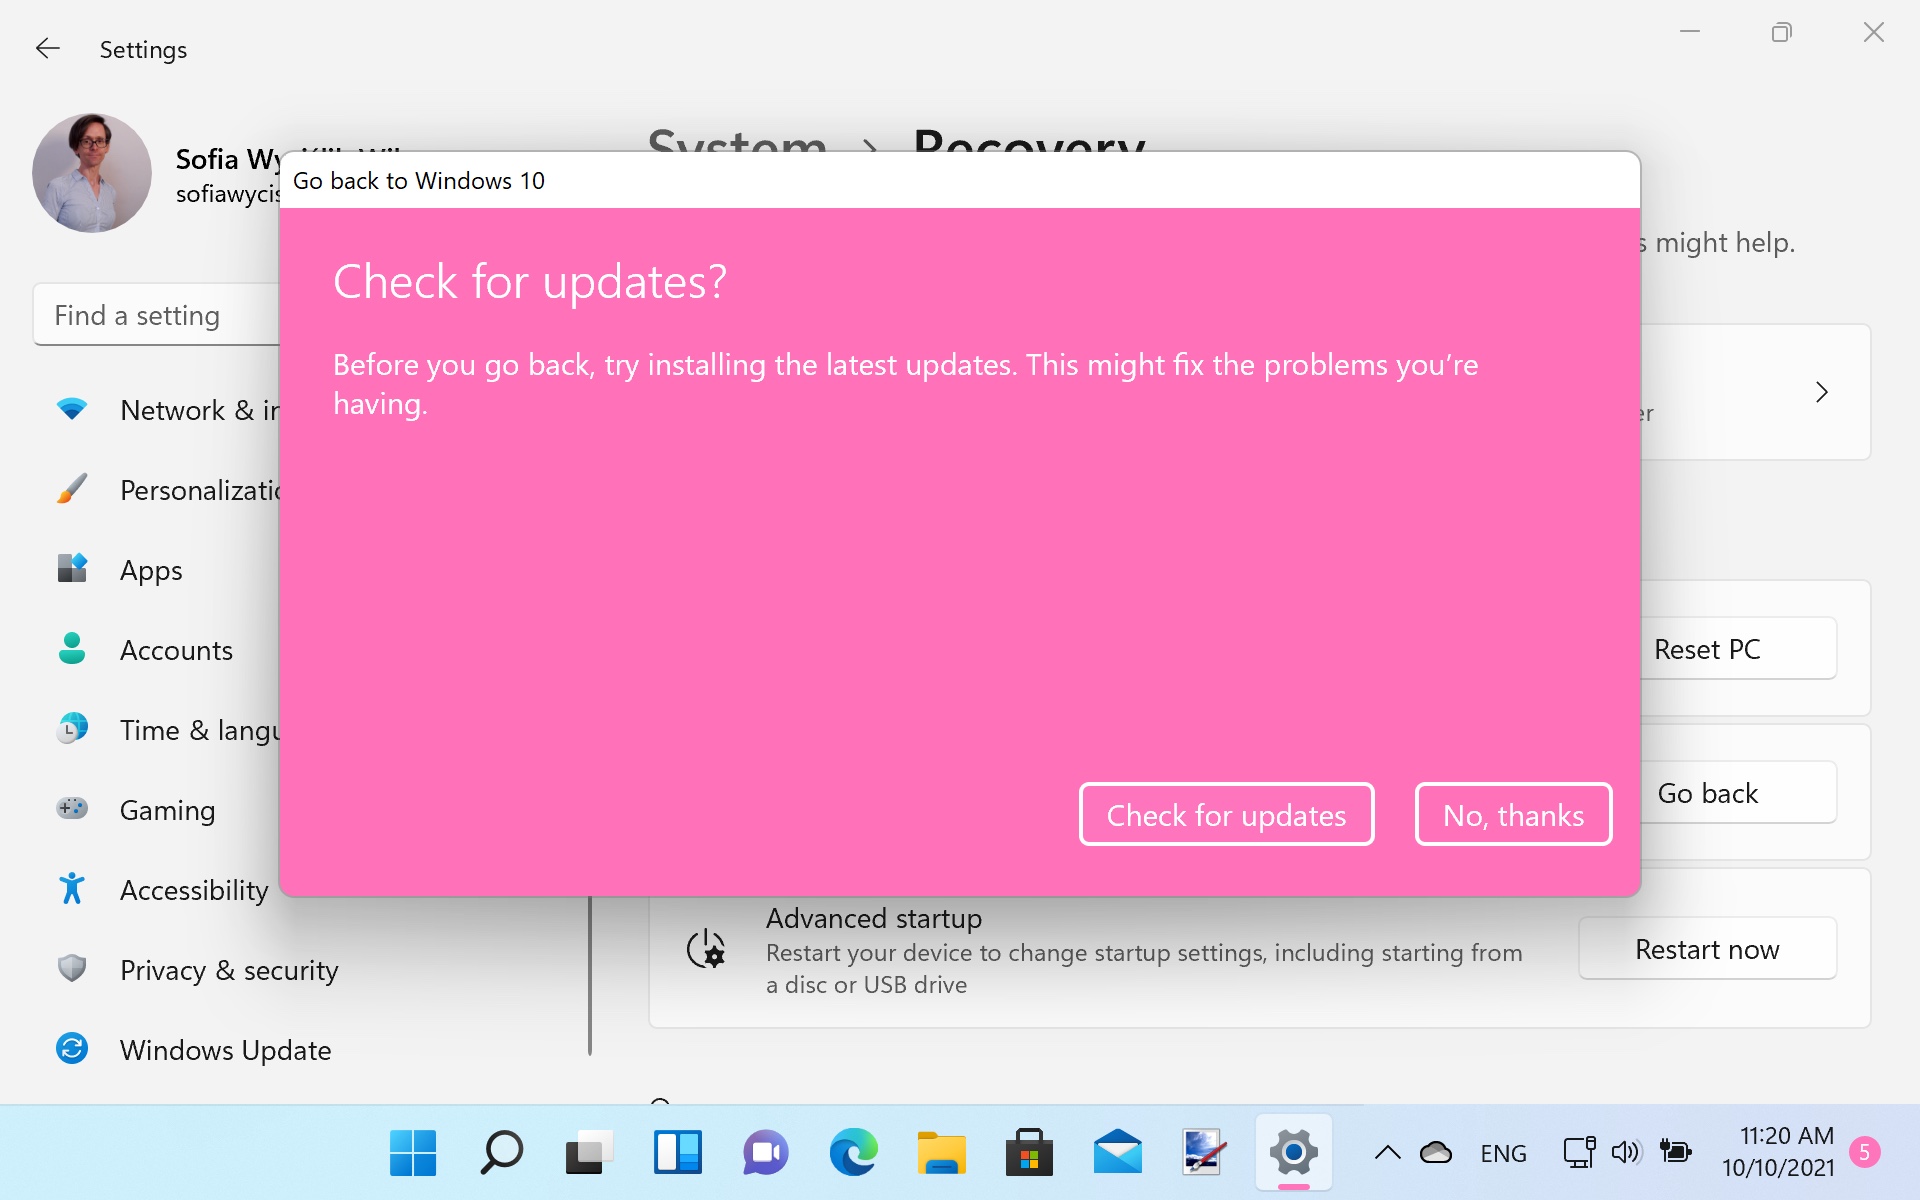
Task: Expand the troubleshooter card chevron
Action: pyautogui.click(x=1821, y=392)
